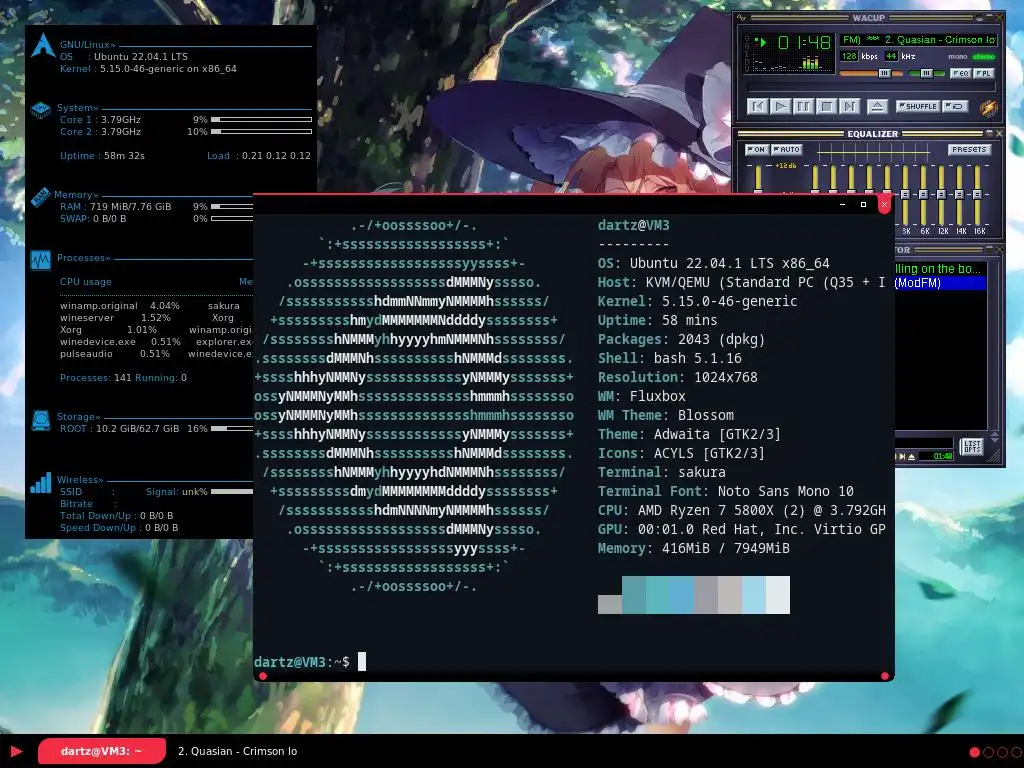Screen dimensions: 1024x768
Task: Click the WACUP time display
Action: pyautogui.click(x=804, y=43)
